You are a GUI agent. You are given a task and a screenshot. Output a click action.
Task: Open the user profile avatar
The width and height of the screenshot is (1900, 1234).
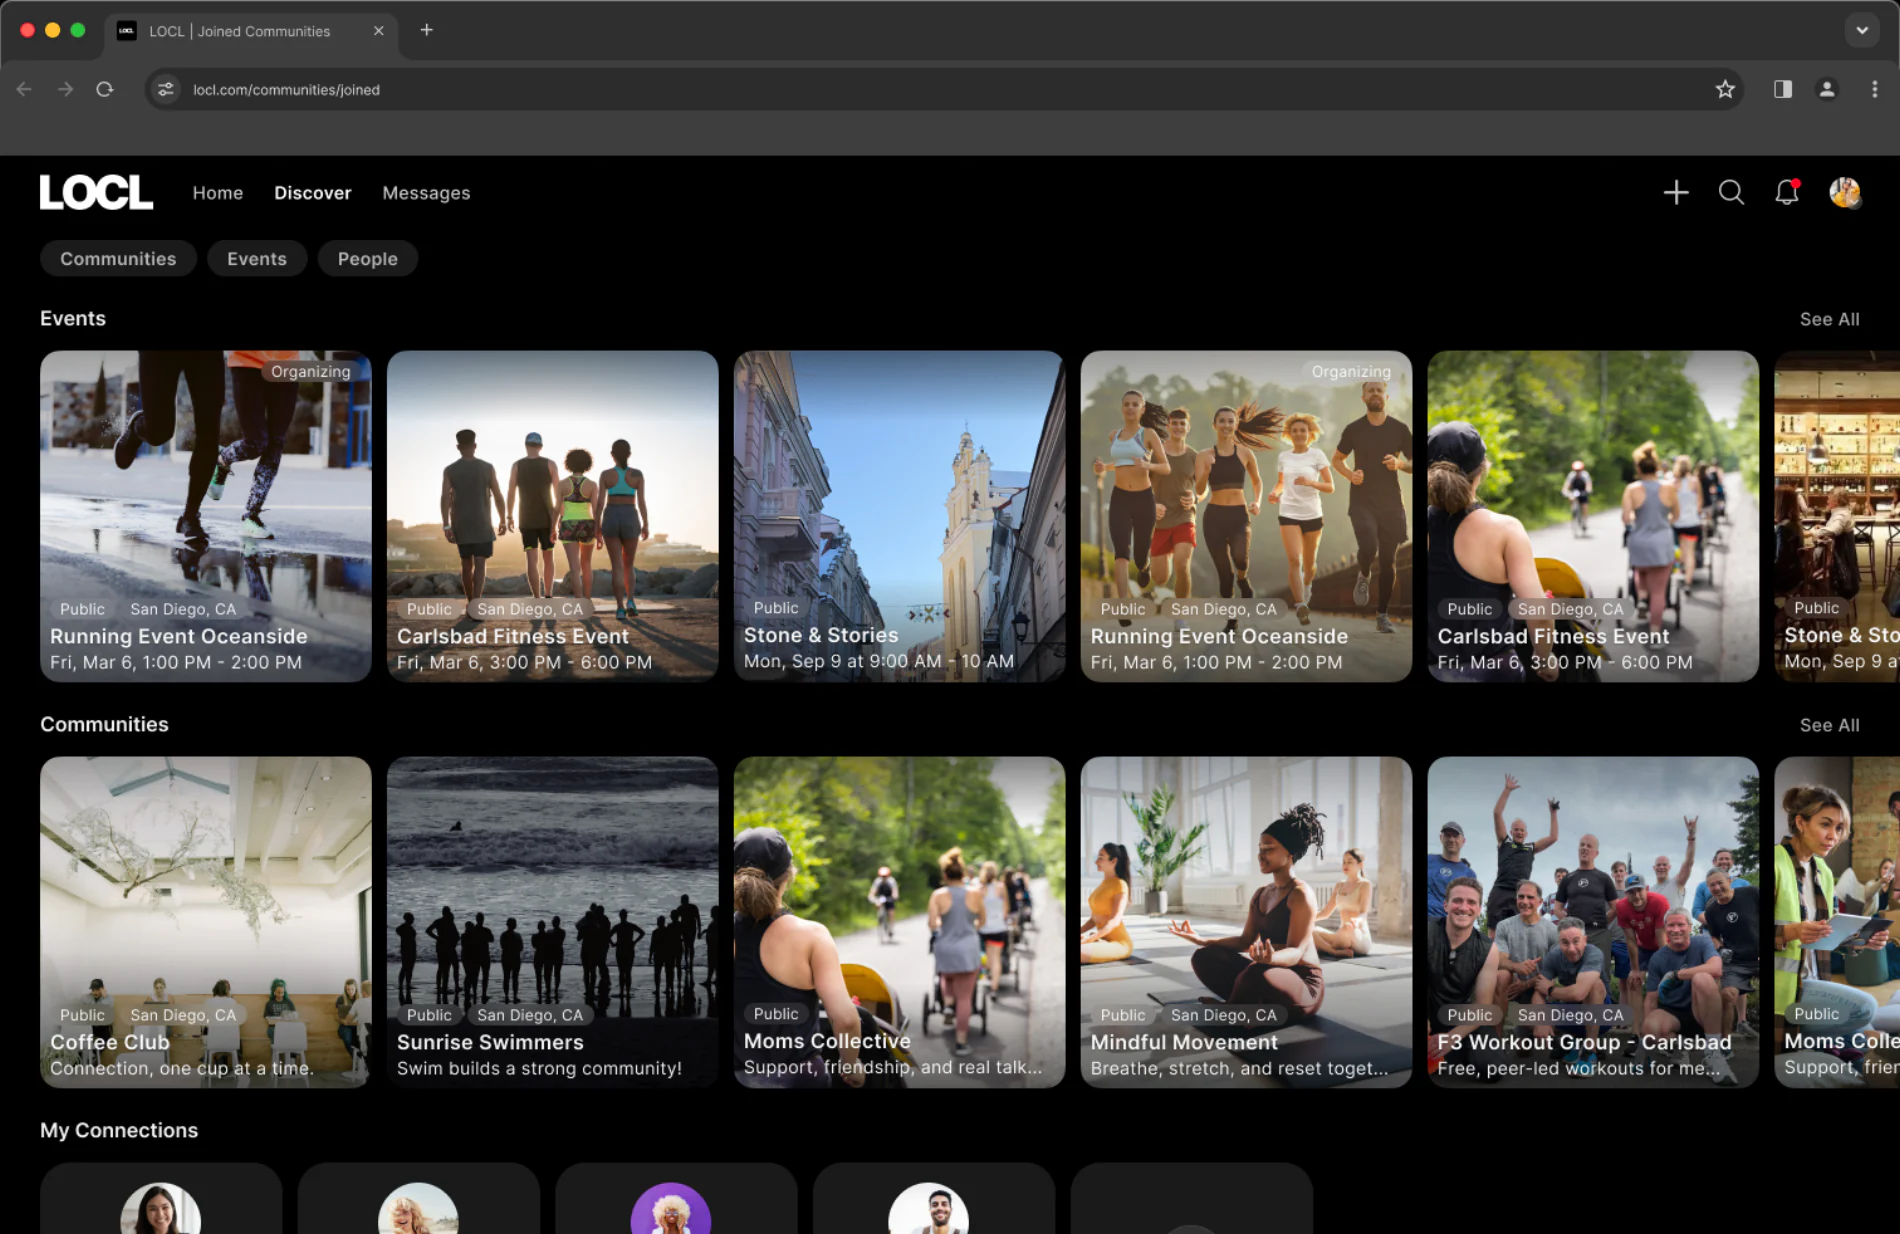tap(1844, 192)
